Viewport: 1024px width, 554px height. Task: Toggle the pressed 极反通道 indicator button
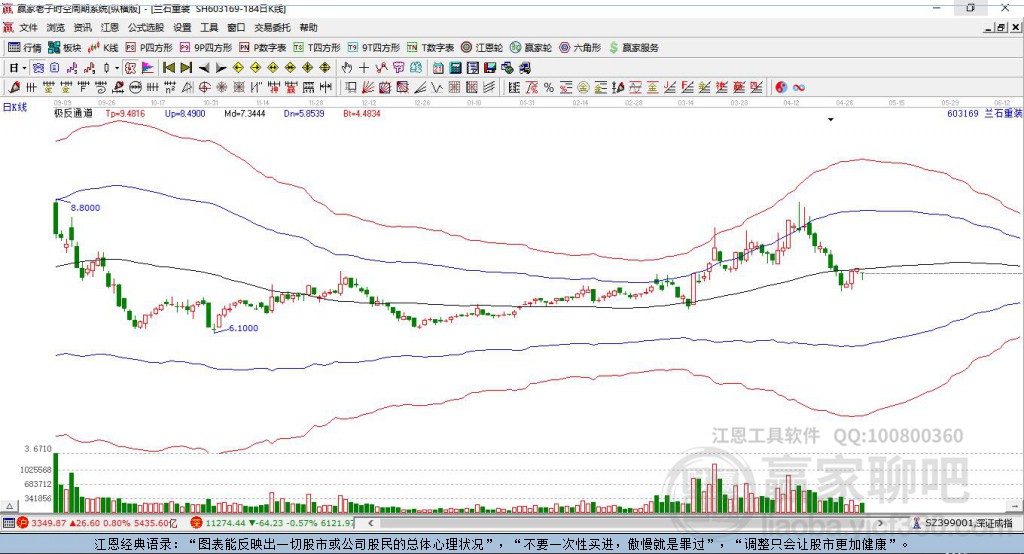point(131,68)
